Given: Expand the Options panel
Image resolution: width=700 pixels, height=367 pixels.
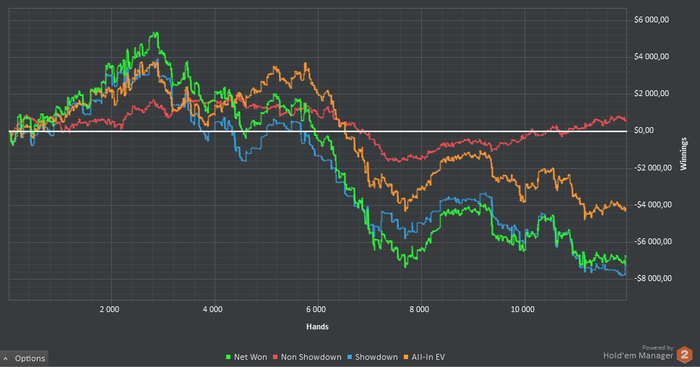Looking at the screenshot, I should pos(24,359).
